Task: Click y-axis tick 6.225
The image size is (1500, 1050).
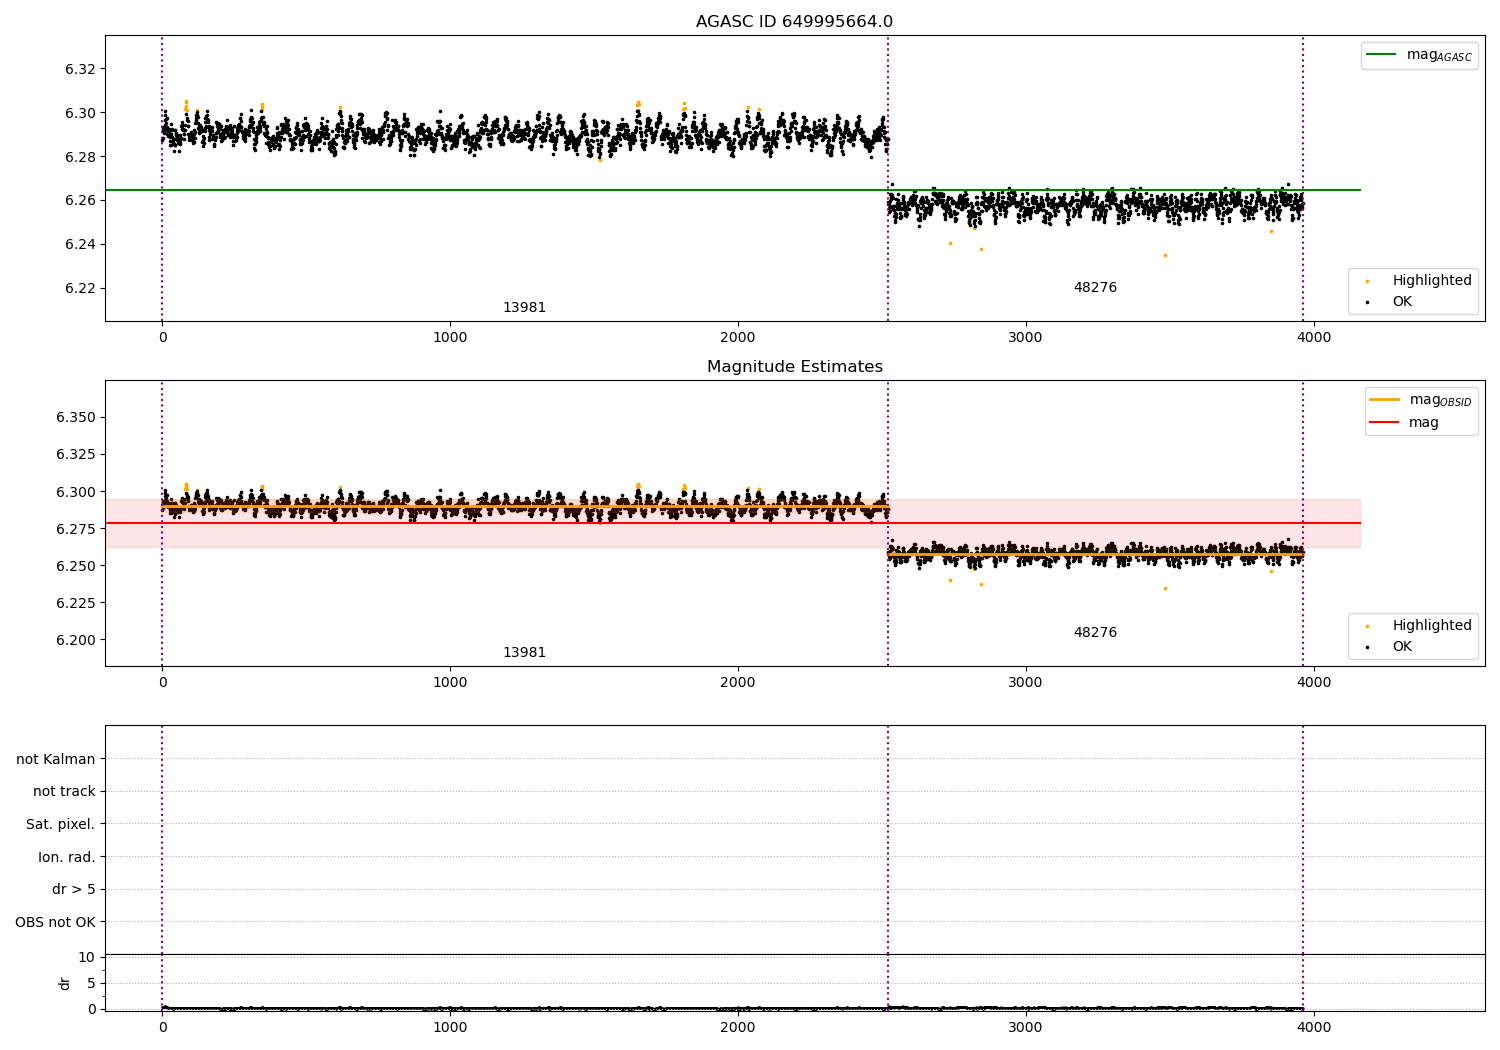Action: (x=76, y=603)
